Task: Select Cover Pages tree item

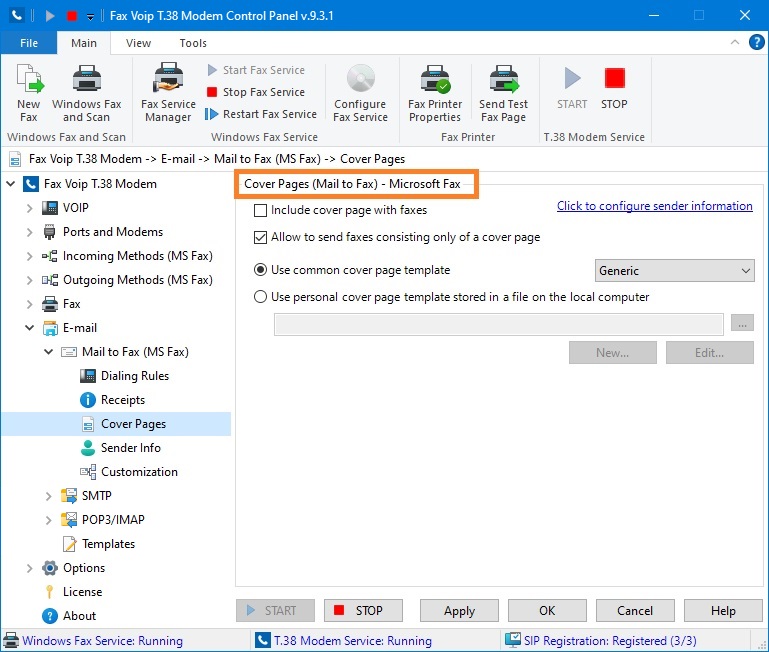Action: [133, 424]
